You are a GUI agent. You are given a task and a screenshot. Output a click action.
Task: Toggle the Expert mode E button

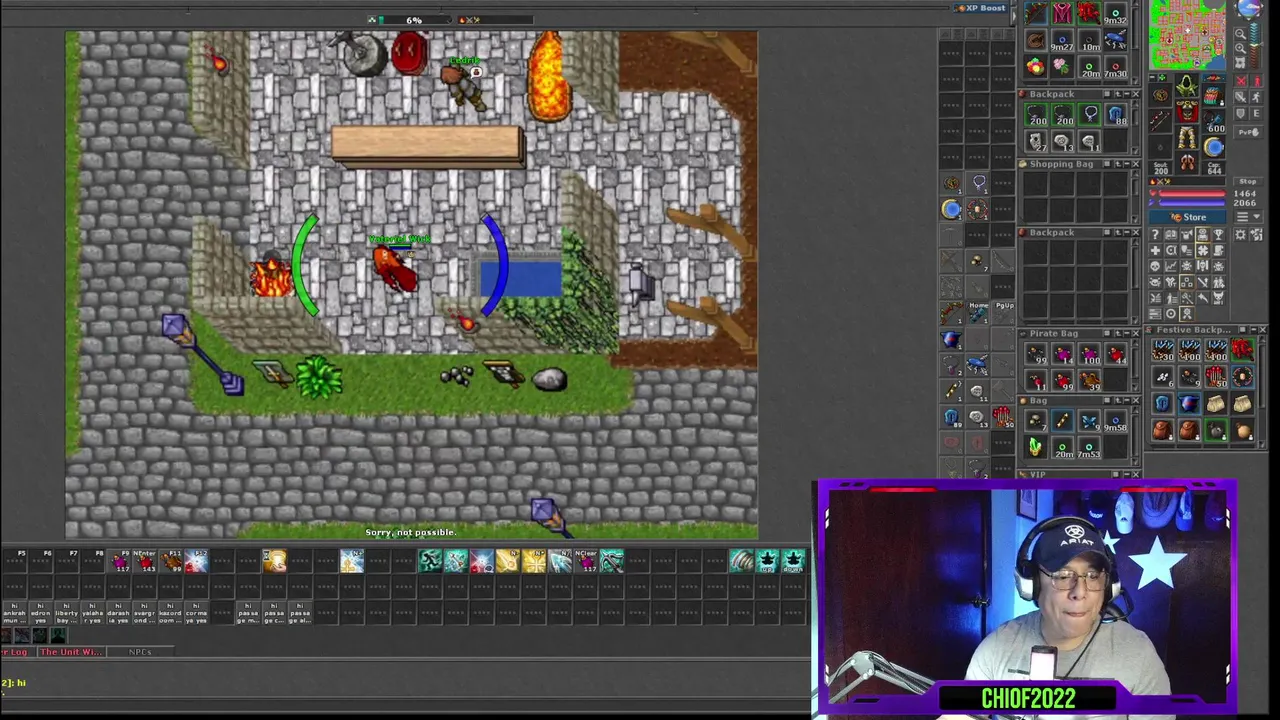point(1257,113)
